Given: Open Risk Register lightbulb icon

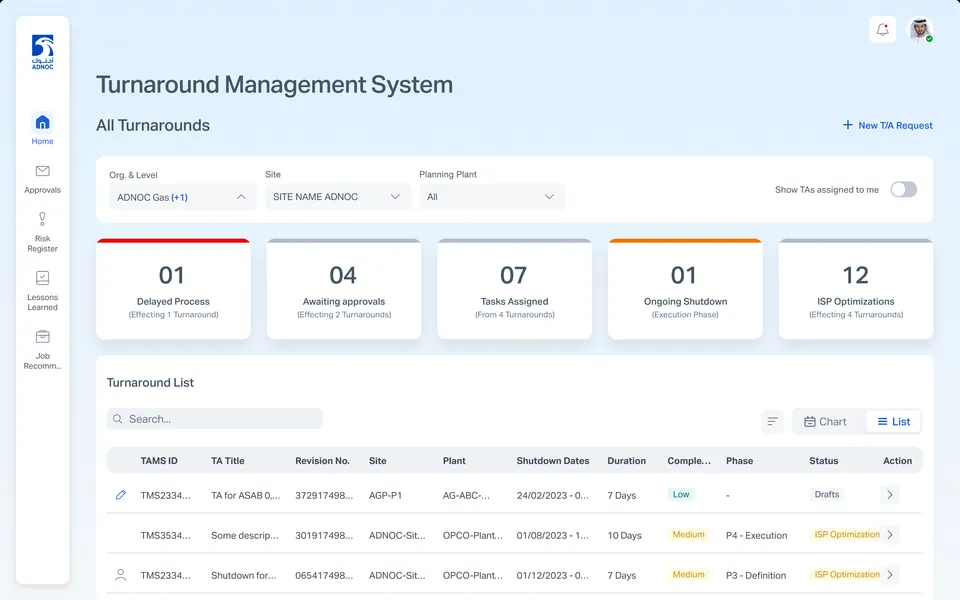Looking at the screenshot, I should pos(42,219).
